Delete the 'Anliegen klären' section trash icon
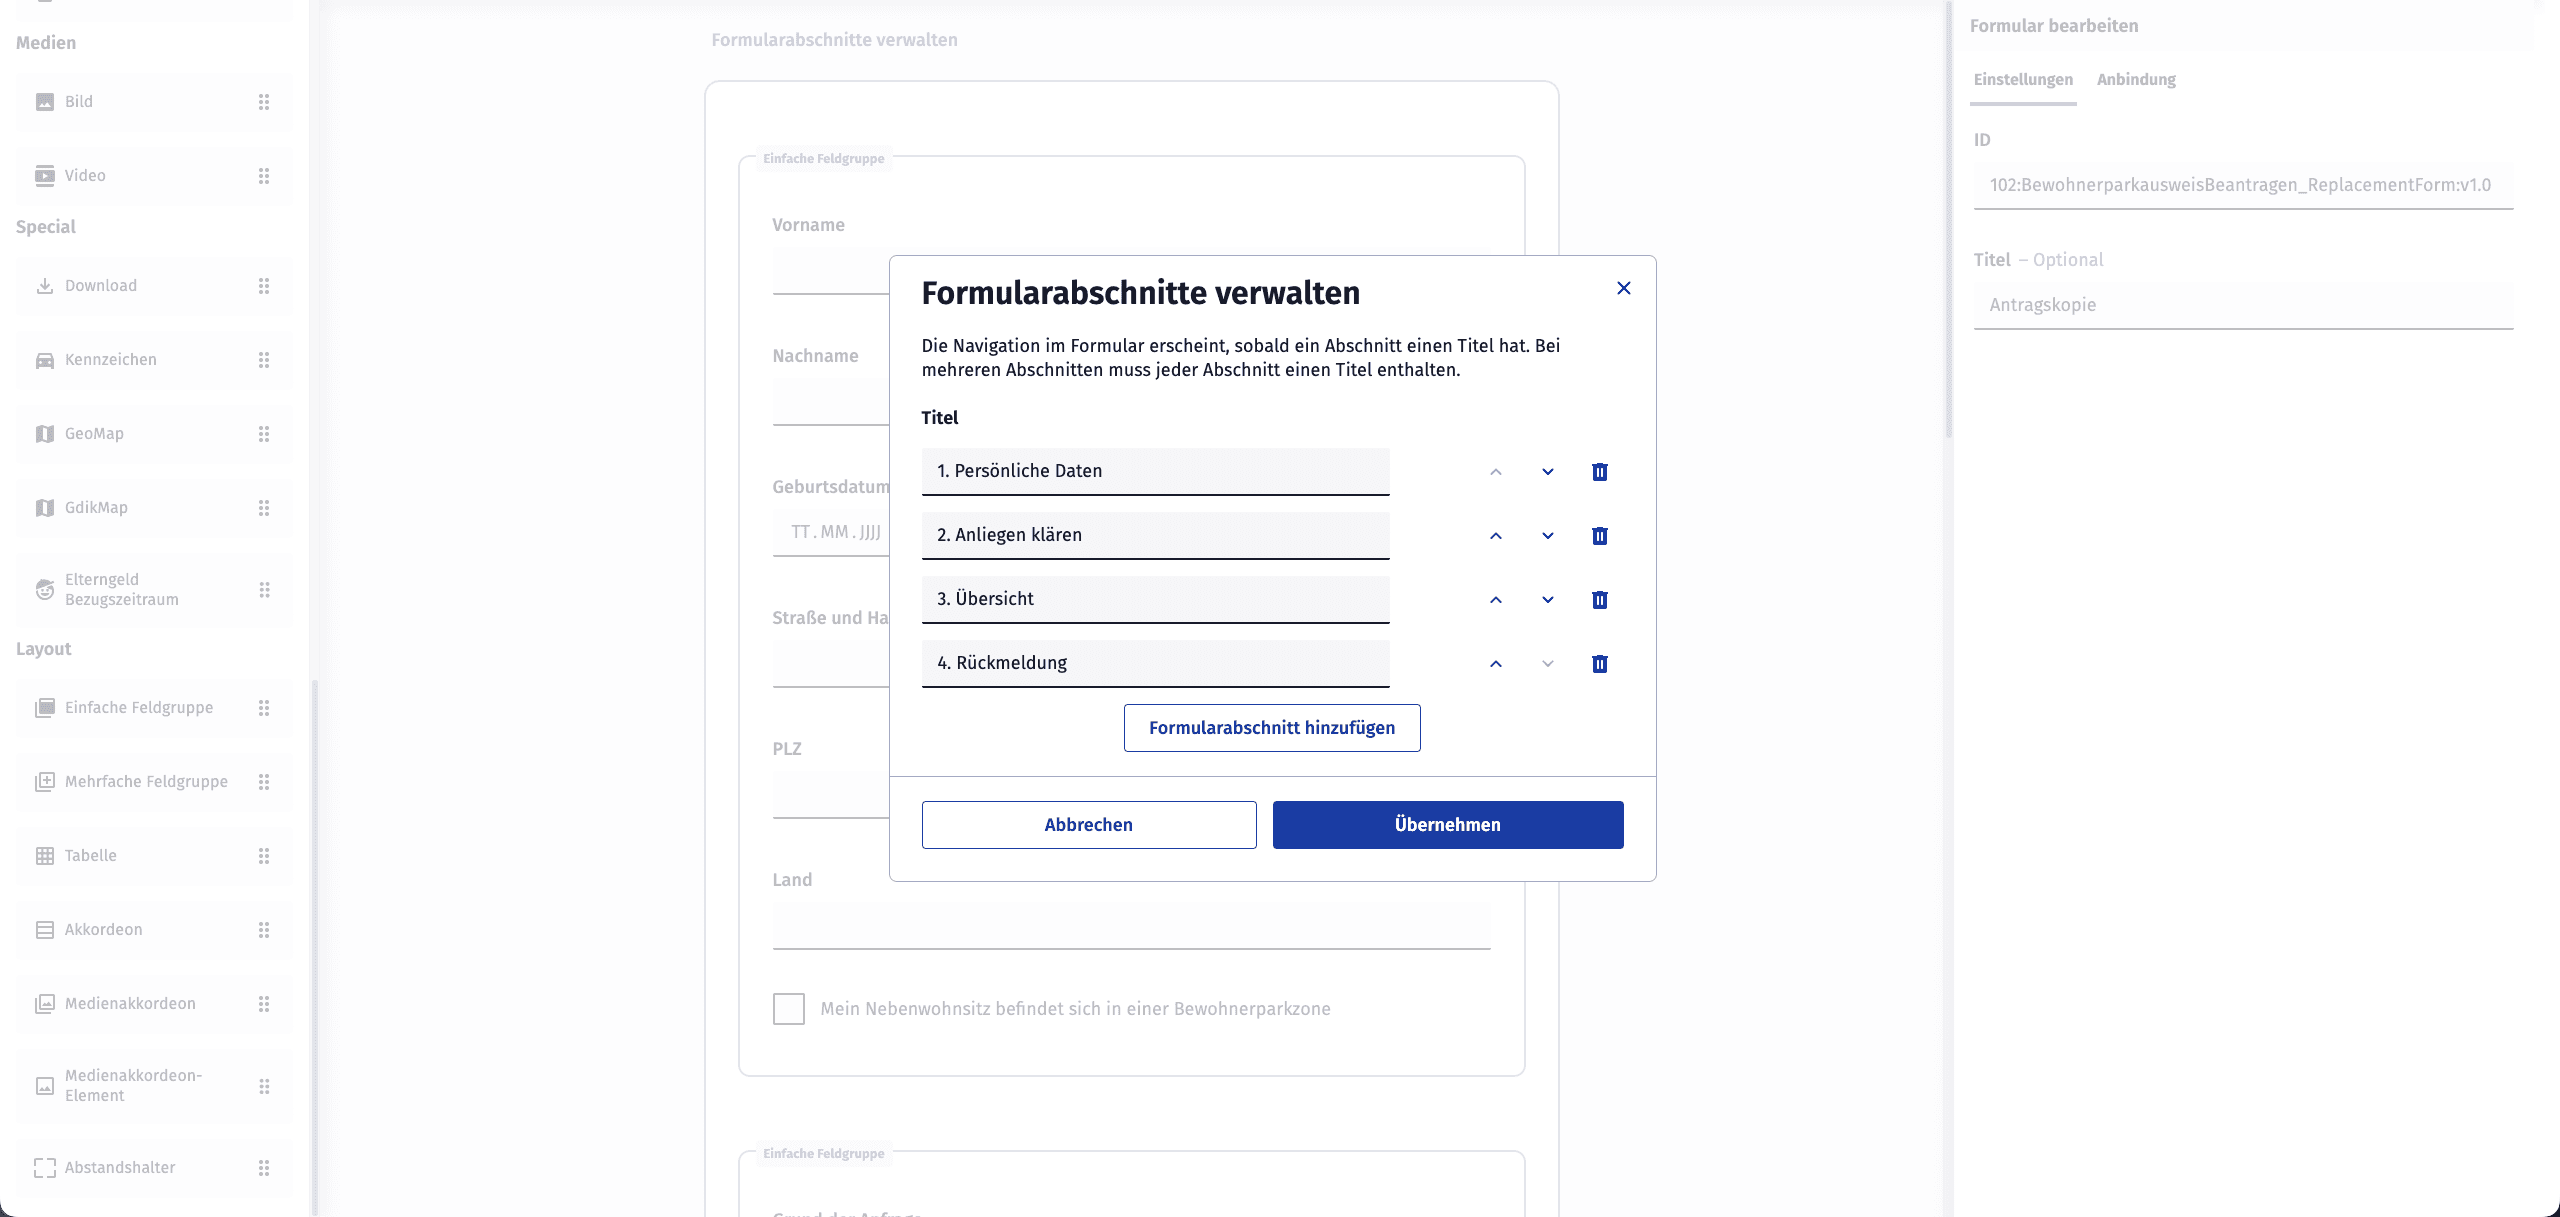This screenshot has width=2560, height=1217. pos(1599,536)
